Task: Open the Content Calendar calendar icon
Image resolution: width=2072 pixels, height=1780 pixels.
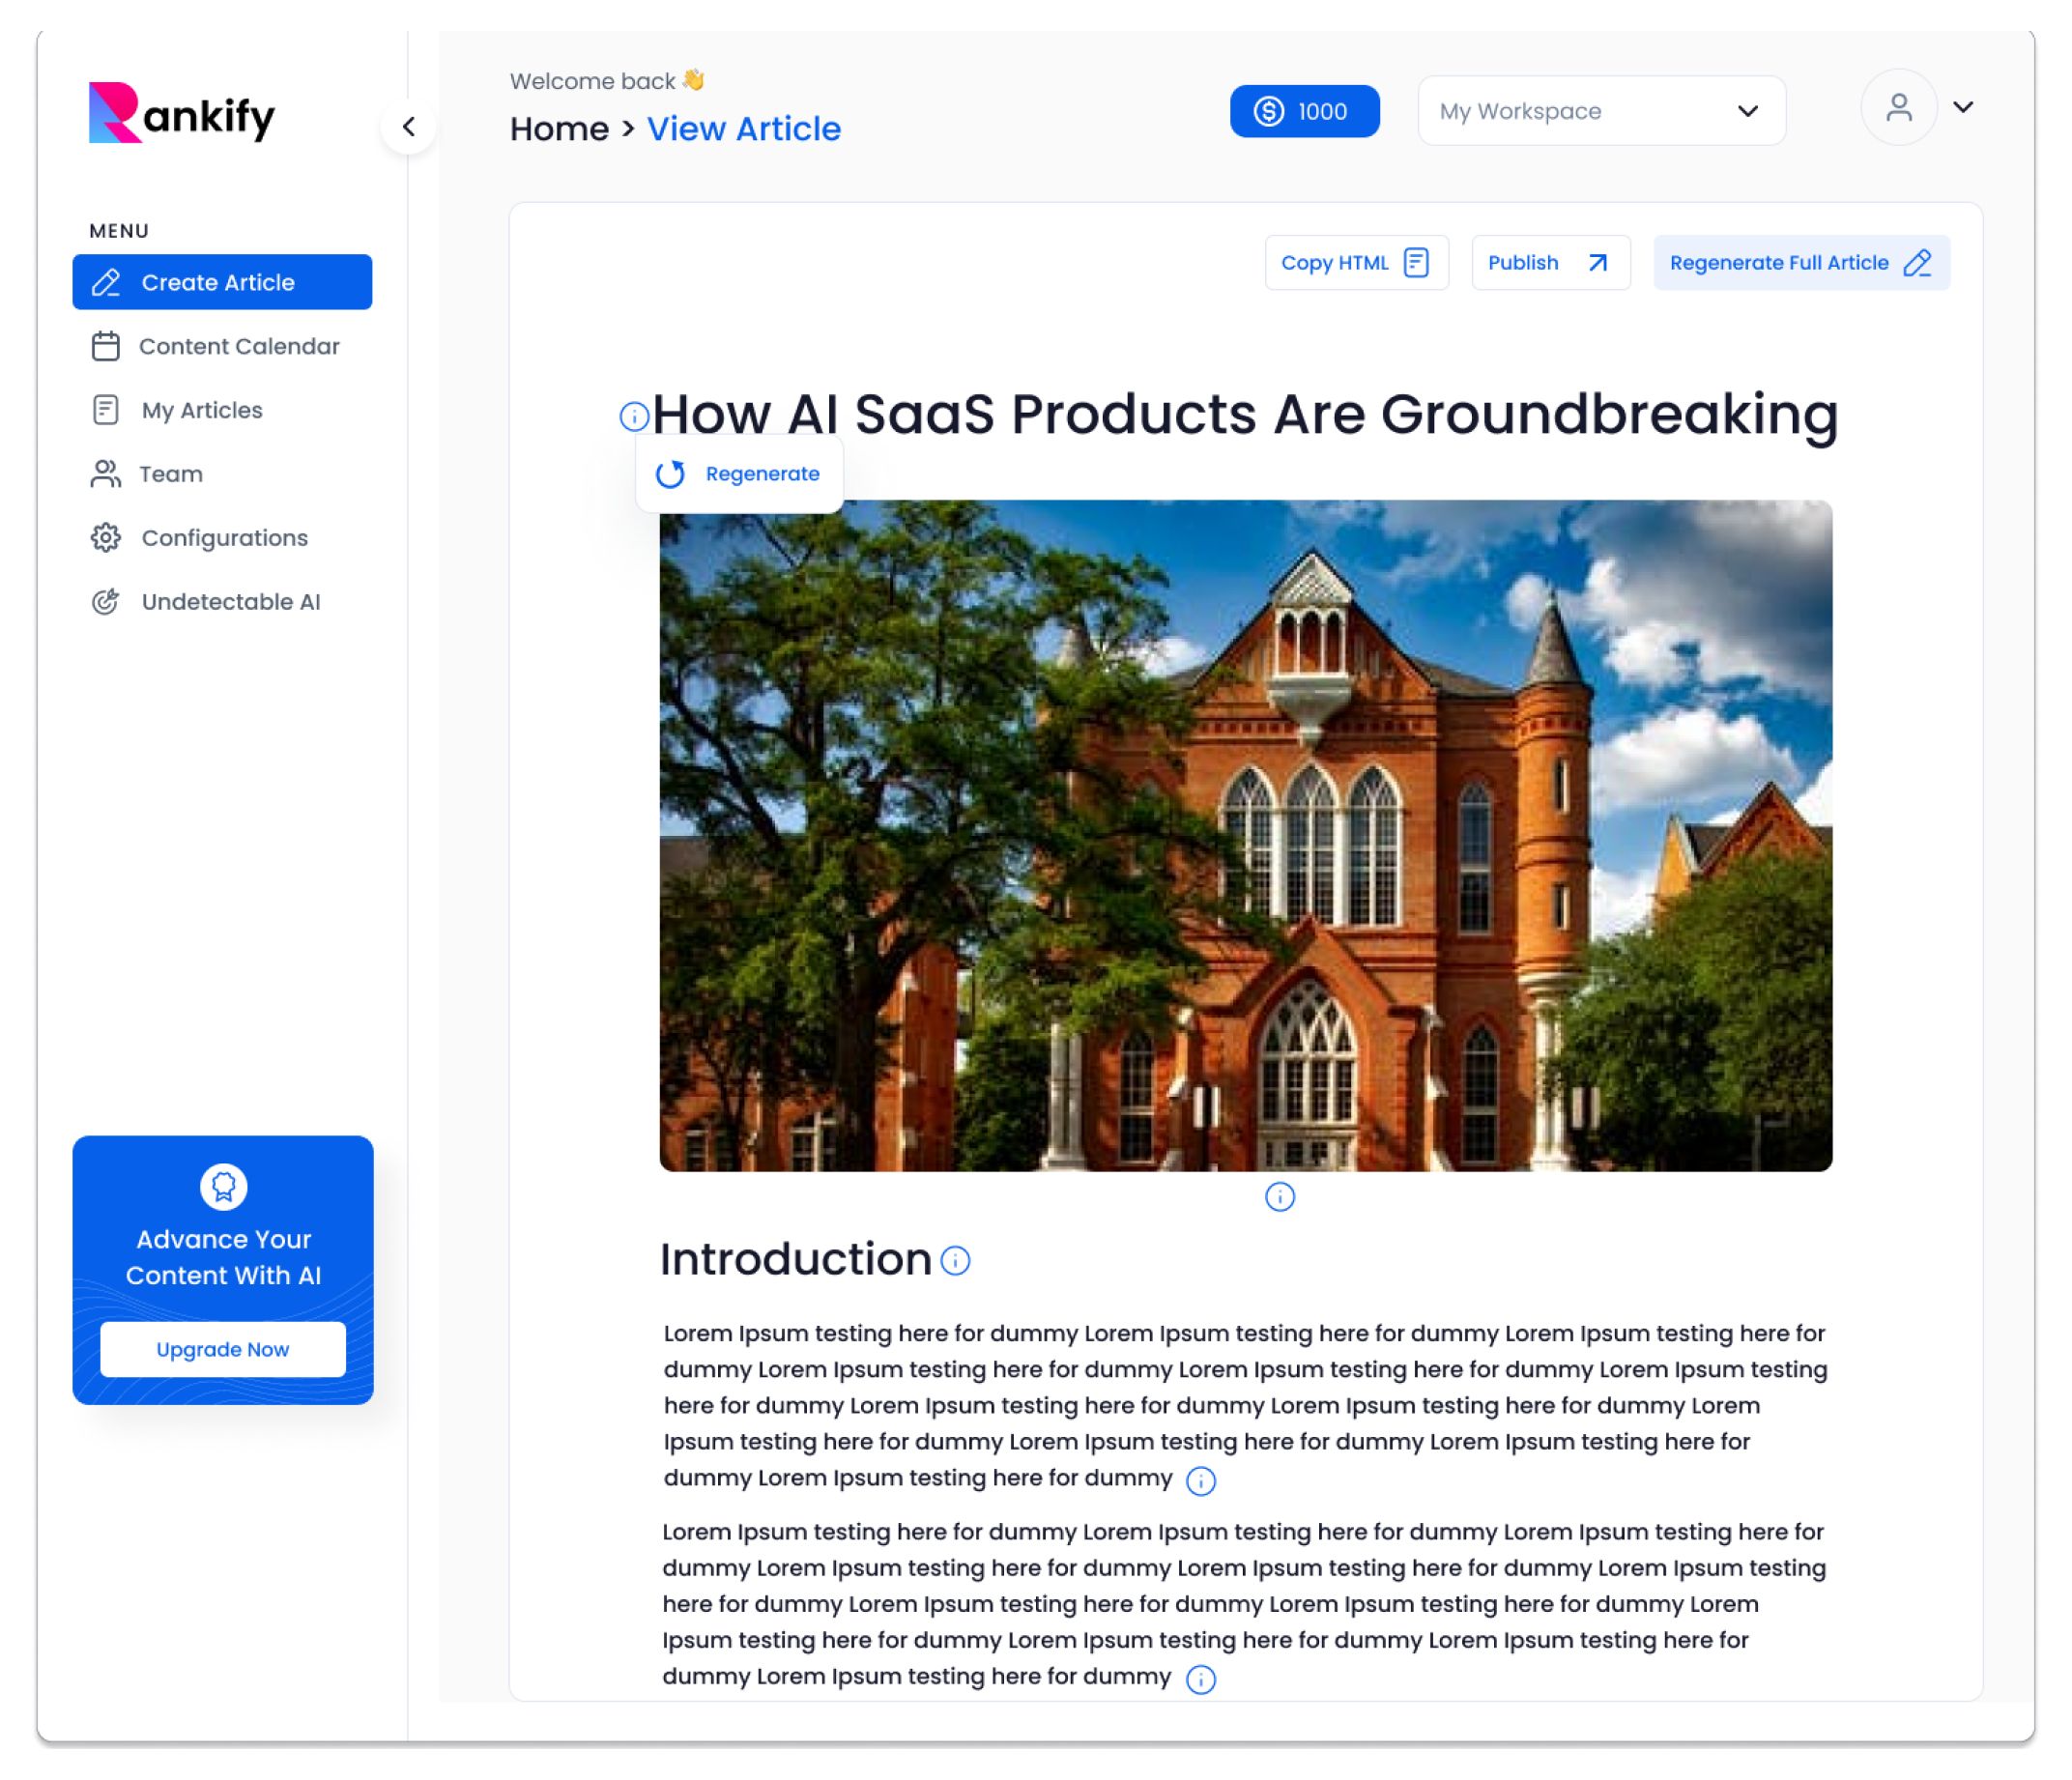Action: click(x=105, y=346)
